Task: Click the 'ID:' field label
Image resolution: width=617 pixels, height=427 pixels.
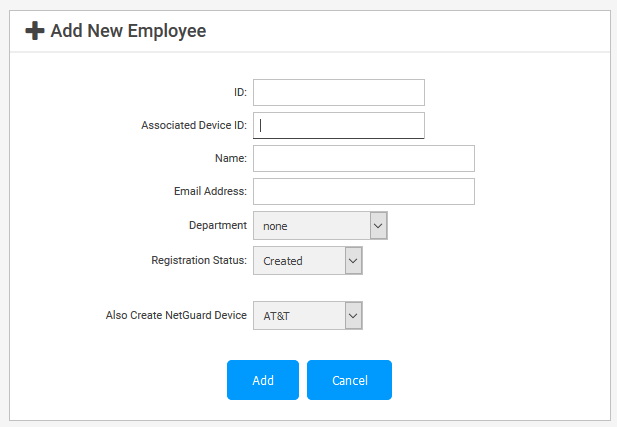Action: coord(239,92)
